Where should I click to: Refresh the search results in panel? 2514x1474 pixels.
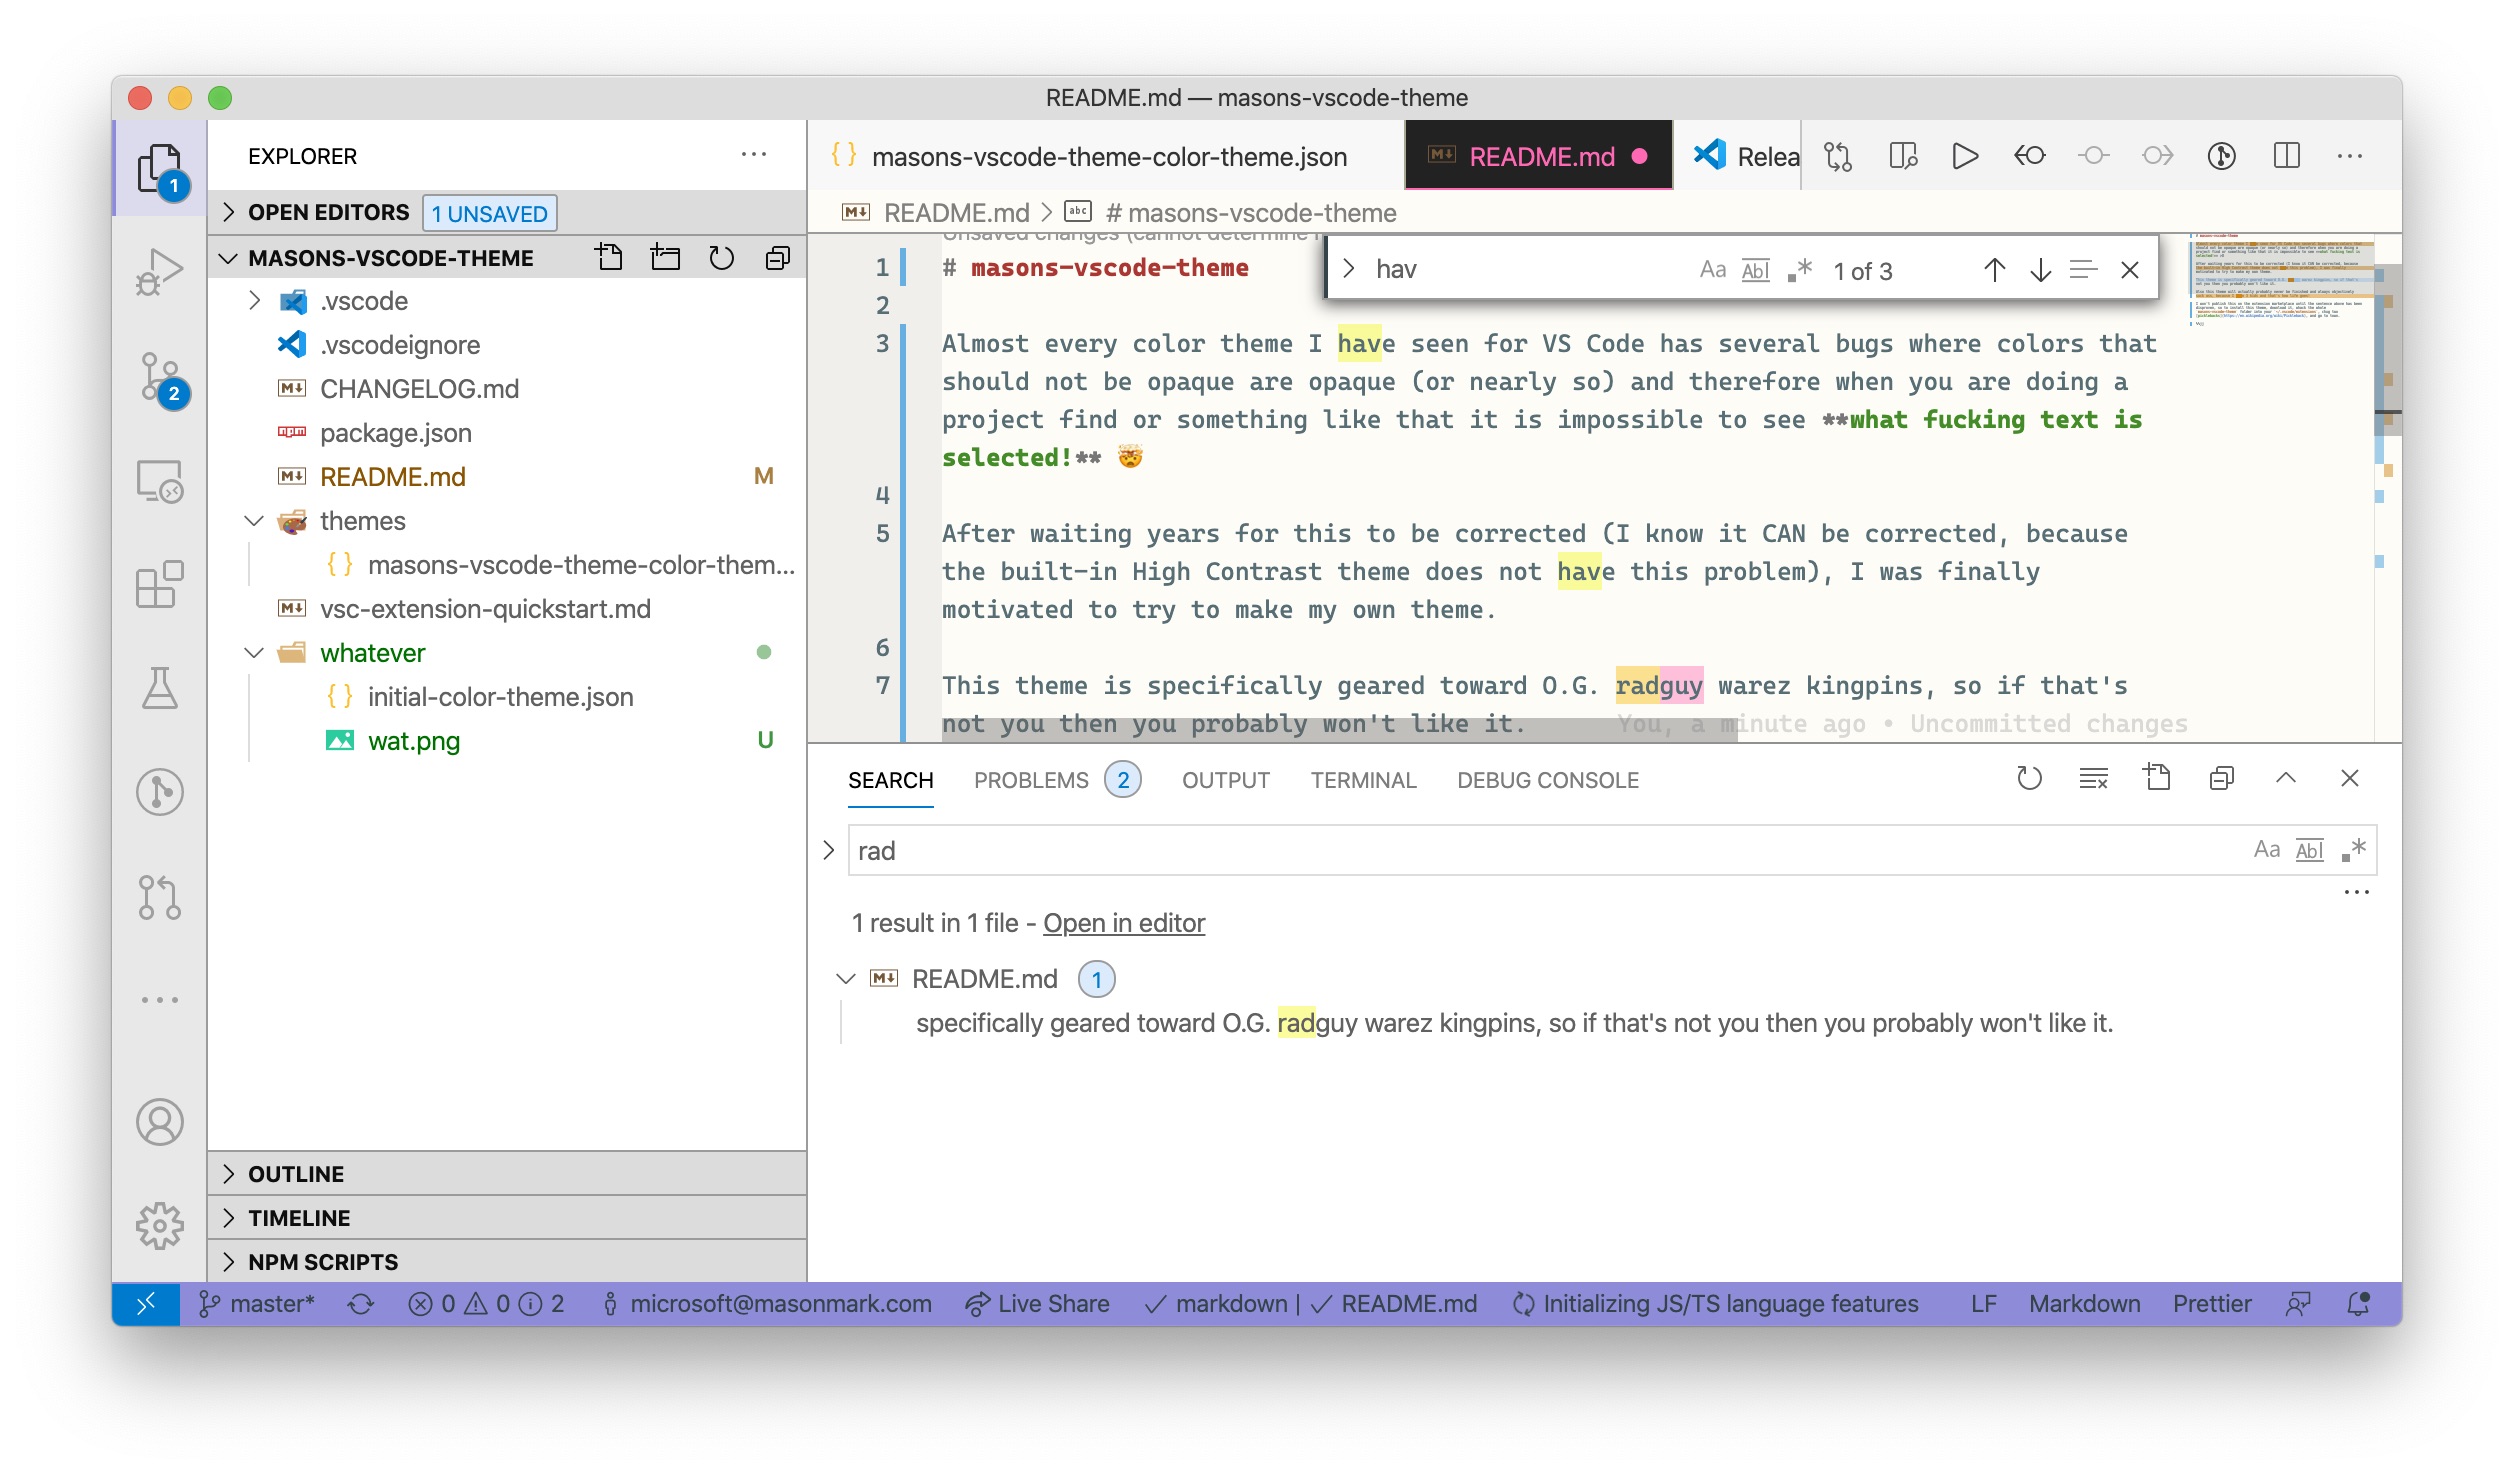click(2029, 779)
